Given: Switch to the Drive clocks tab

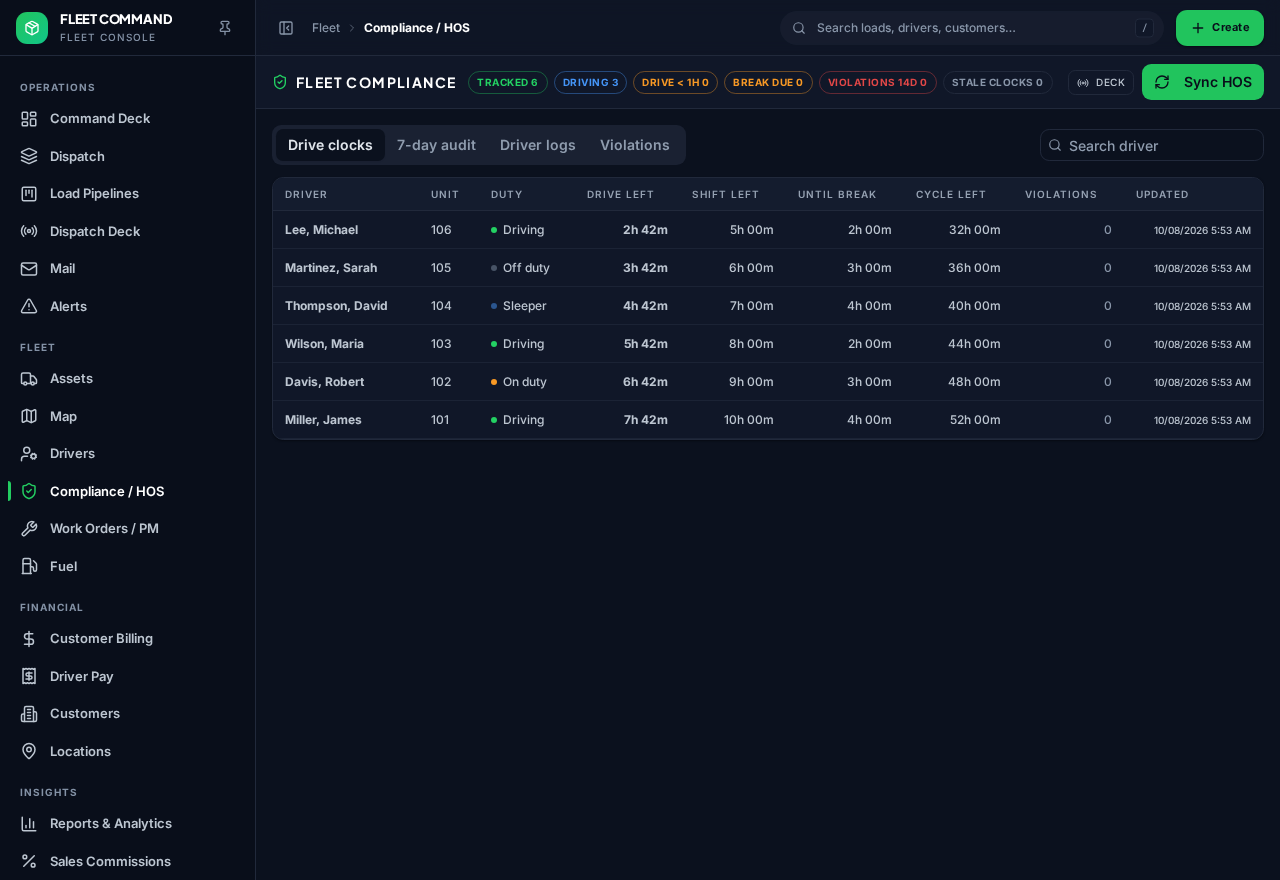Looking at the screenshot, I should (330, 145).
